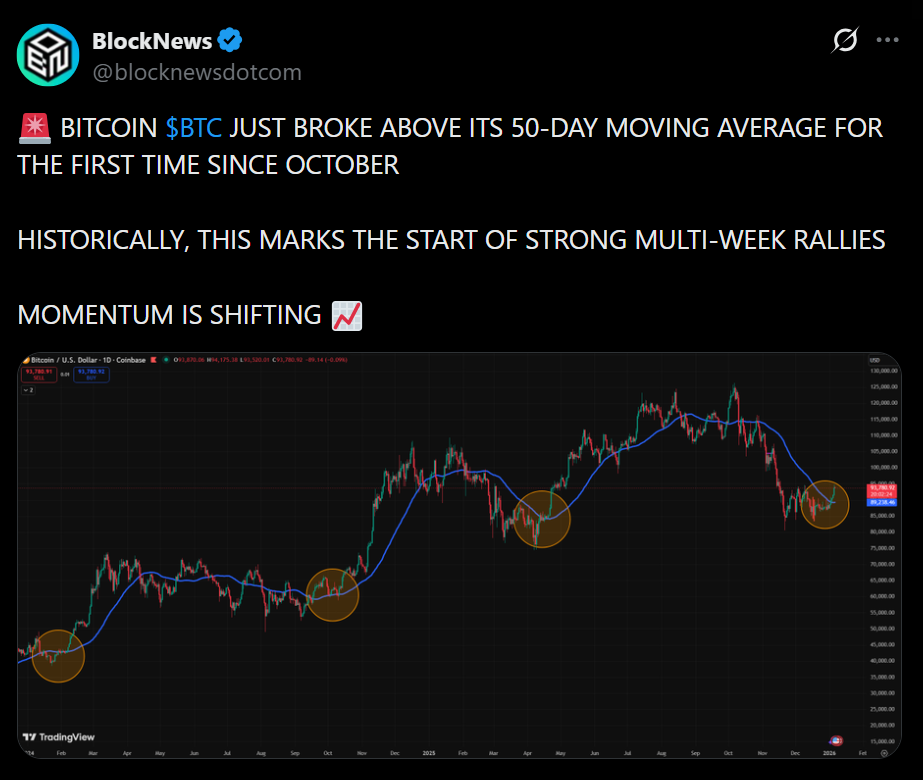Viewport: 923px width, 780px height.
Task: Open the $BTC cashtag link
Action: (x=194, y=129)
